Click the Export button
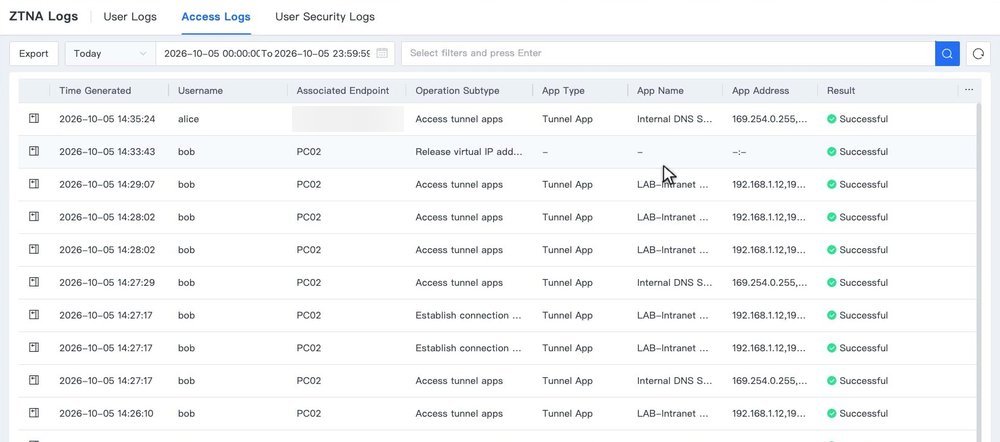The width and height of the screenshot is (1000, 442). [34, 54]
